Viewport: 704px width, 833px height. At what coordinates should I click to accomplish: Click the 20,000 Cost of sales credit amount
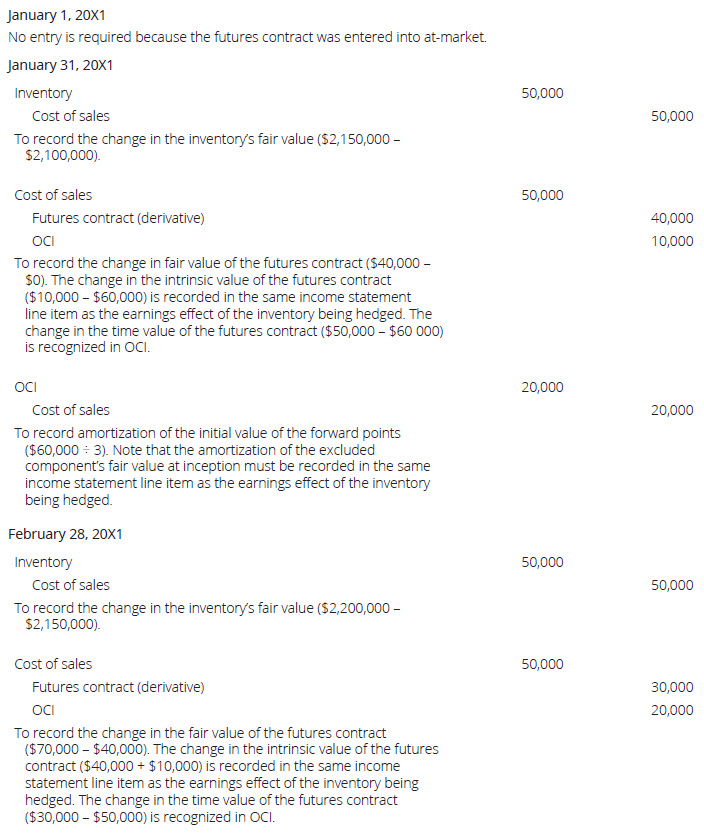click(671, 410)
